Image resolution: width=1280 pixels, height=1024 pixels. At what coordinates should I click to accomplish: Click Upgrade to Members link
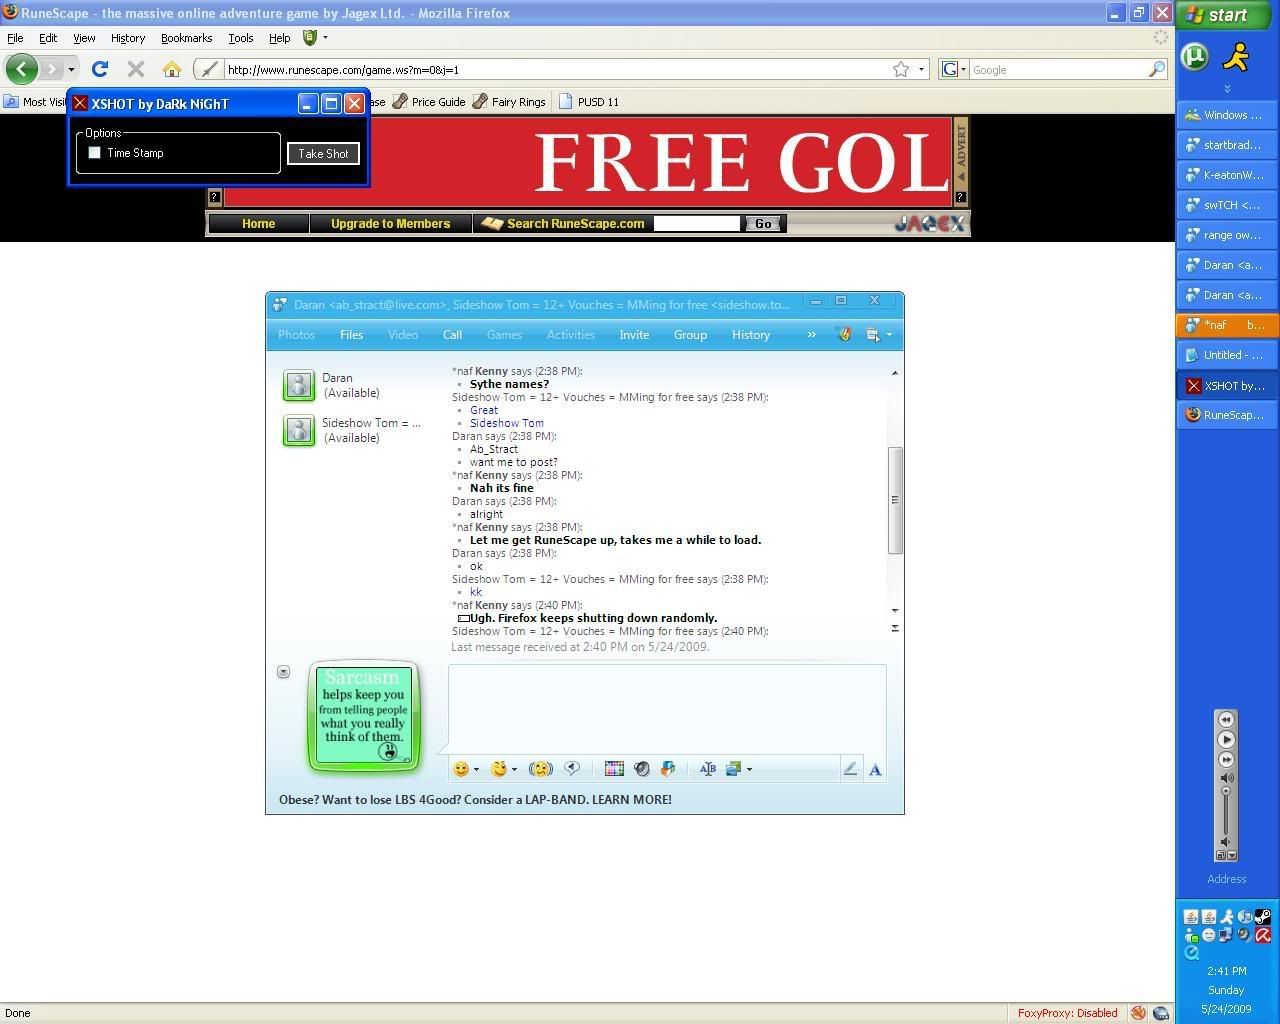tap(390, 224)
